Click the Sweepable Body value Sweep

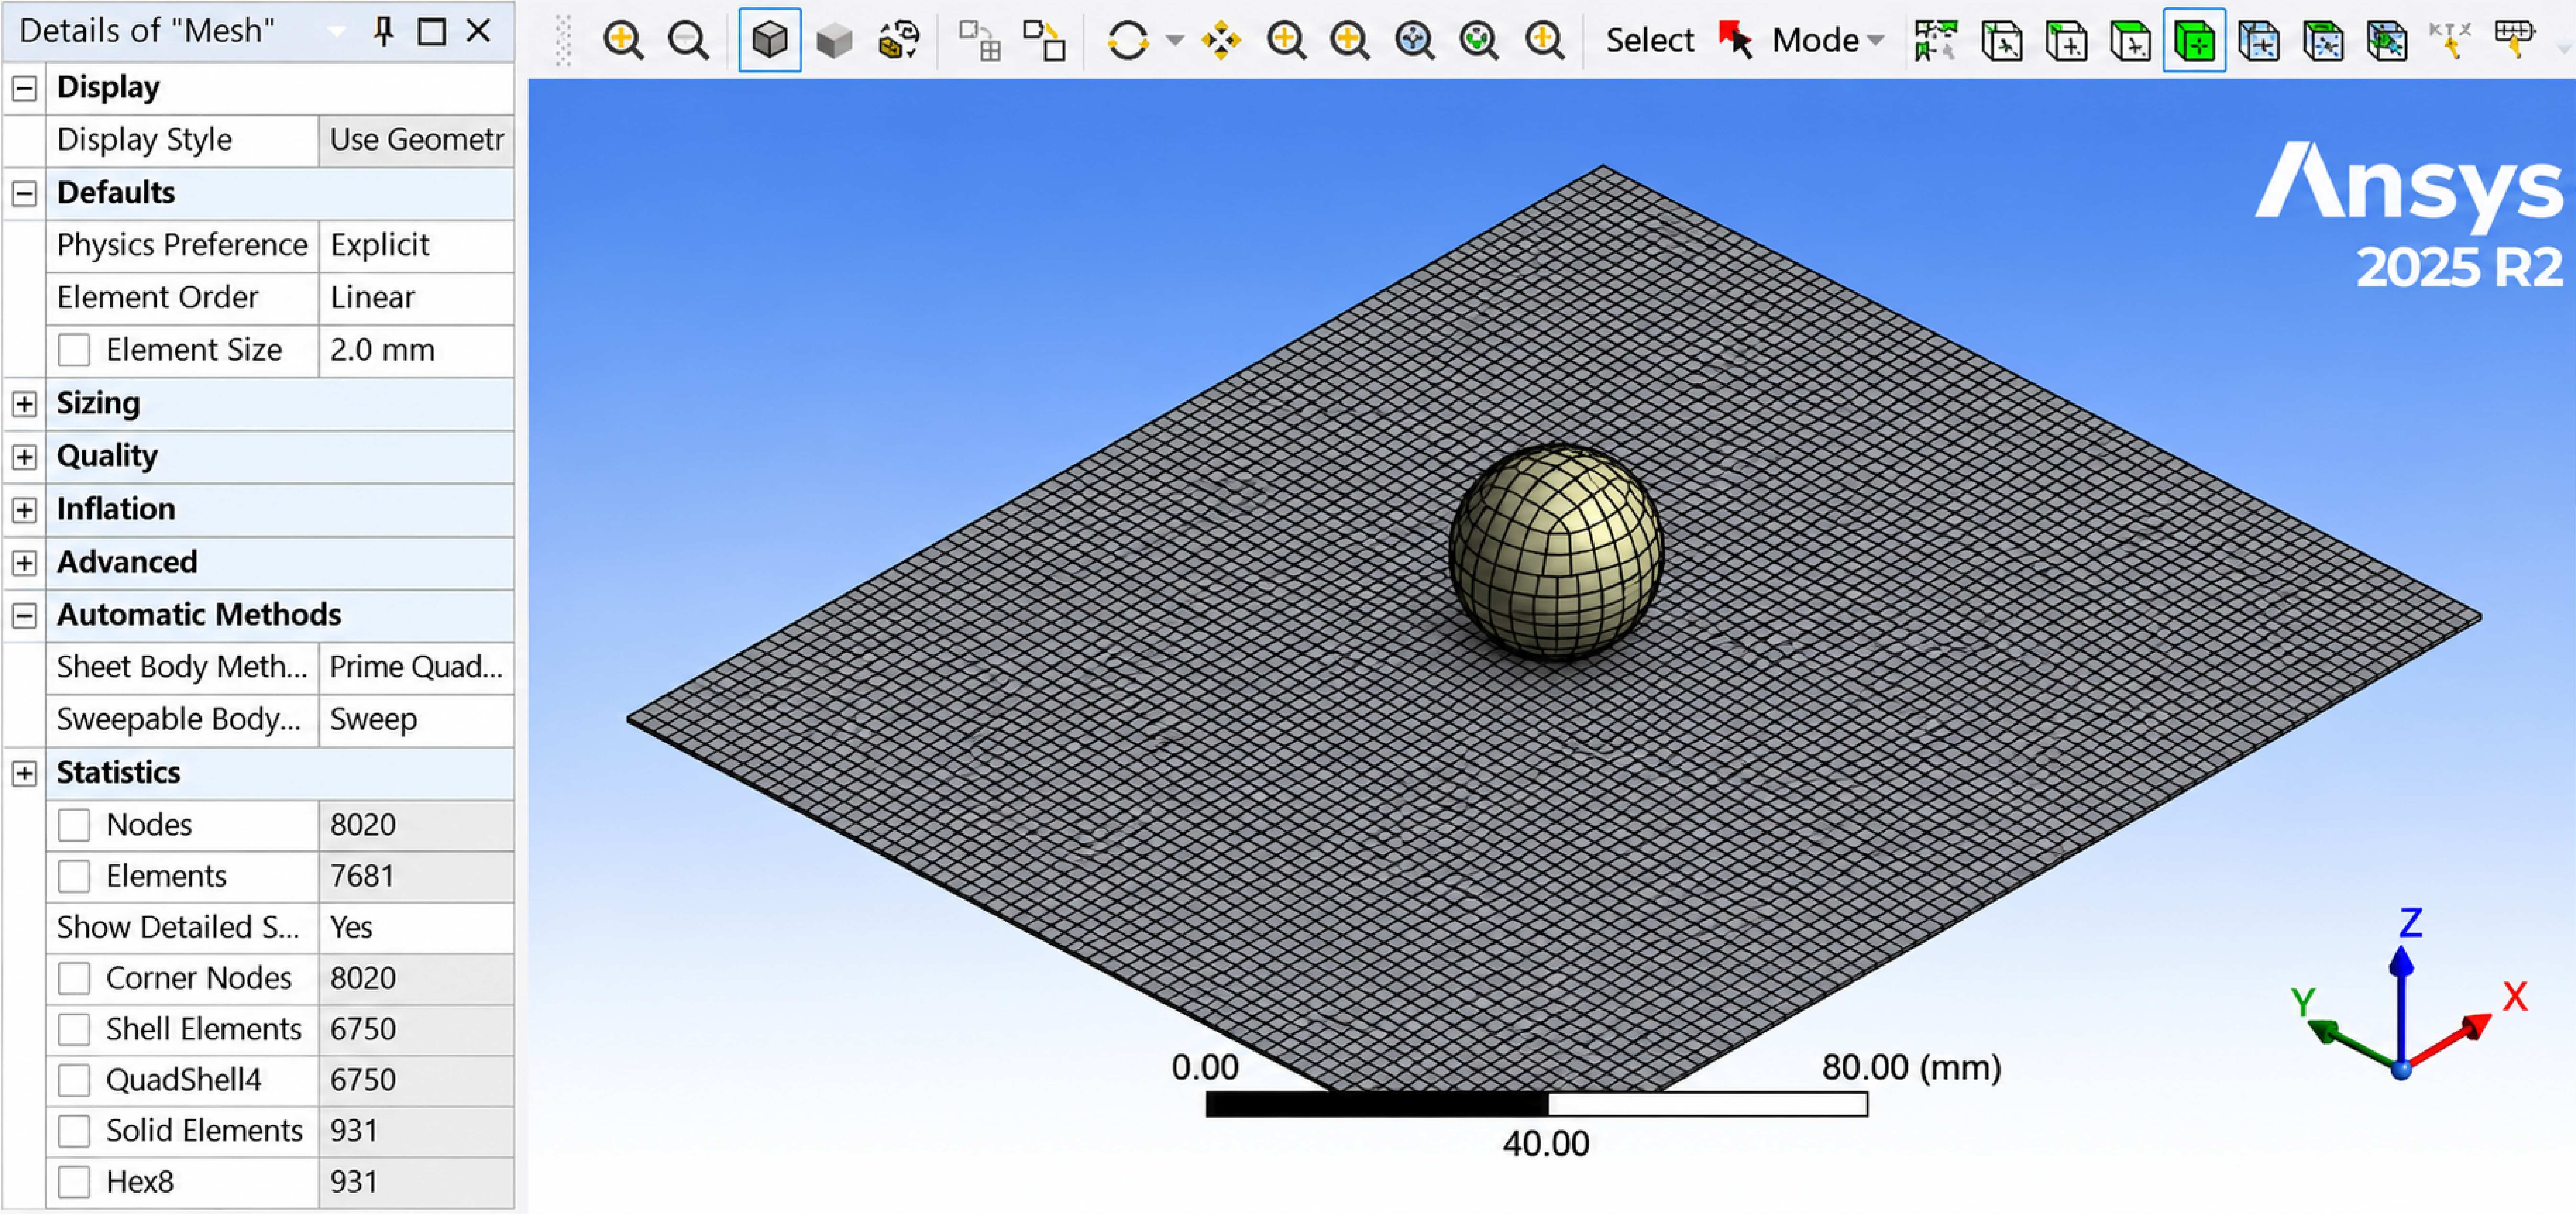tap(416, 720)
